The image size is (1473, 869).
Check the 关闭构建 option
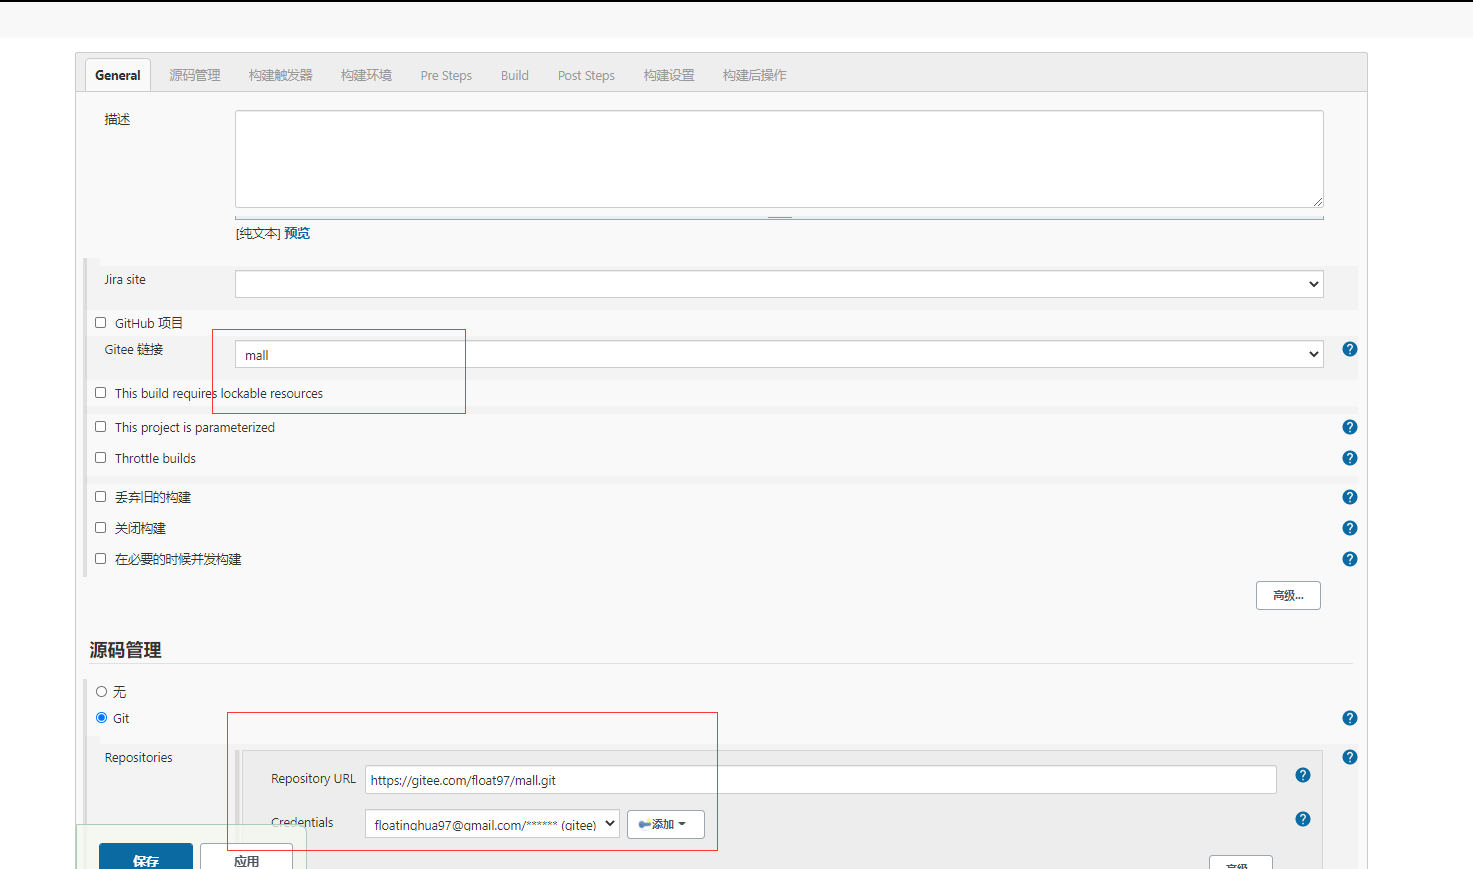click(x=100, y=528)
